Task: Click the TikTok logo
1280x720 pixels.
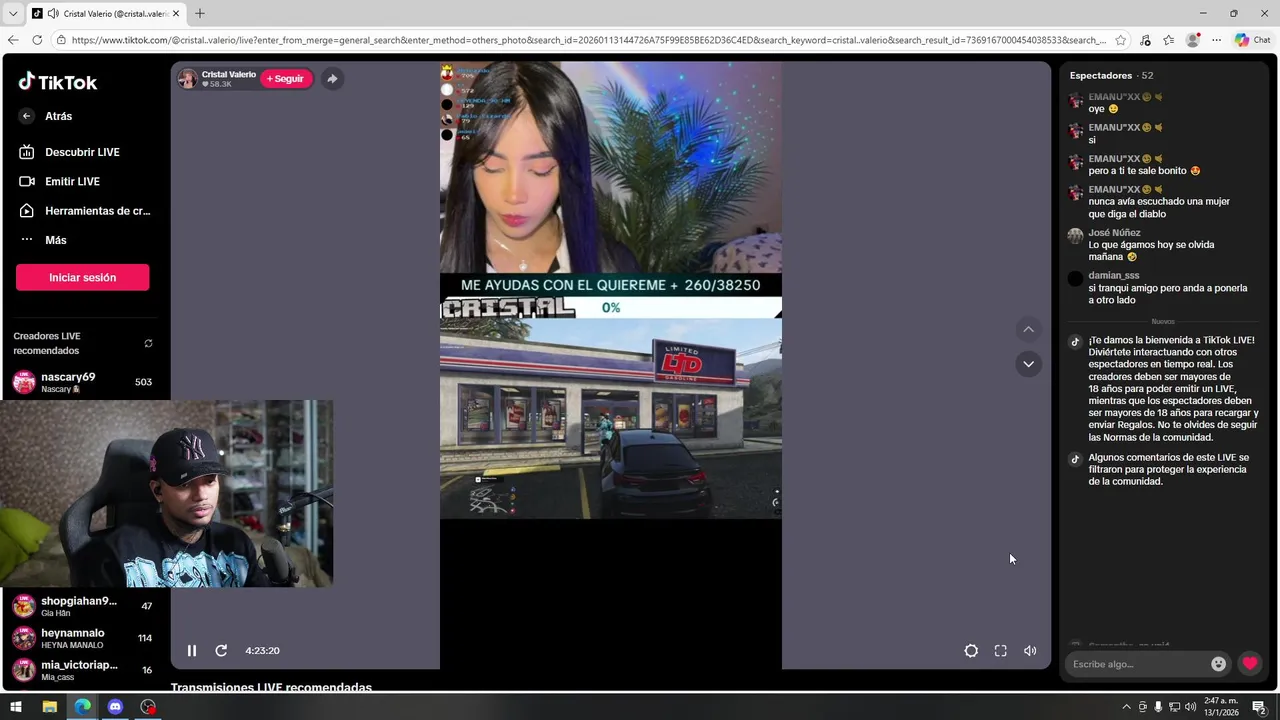Action: [58, 82]
